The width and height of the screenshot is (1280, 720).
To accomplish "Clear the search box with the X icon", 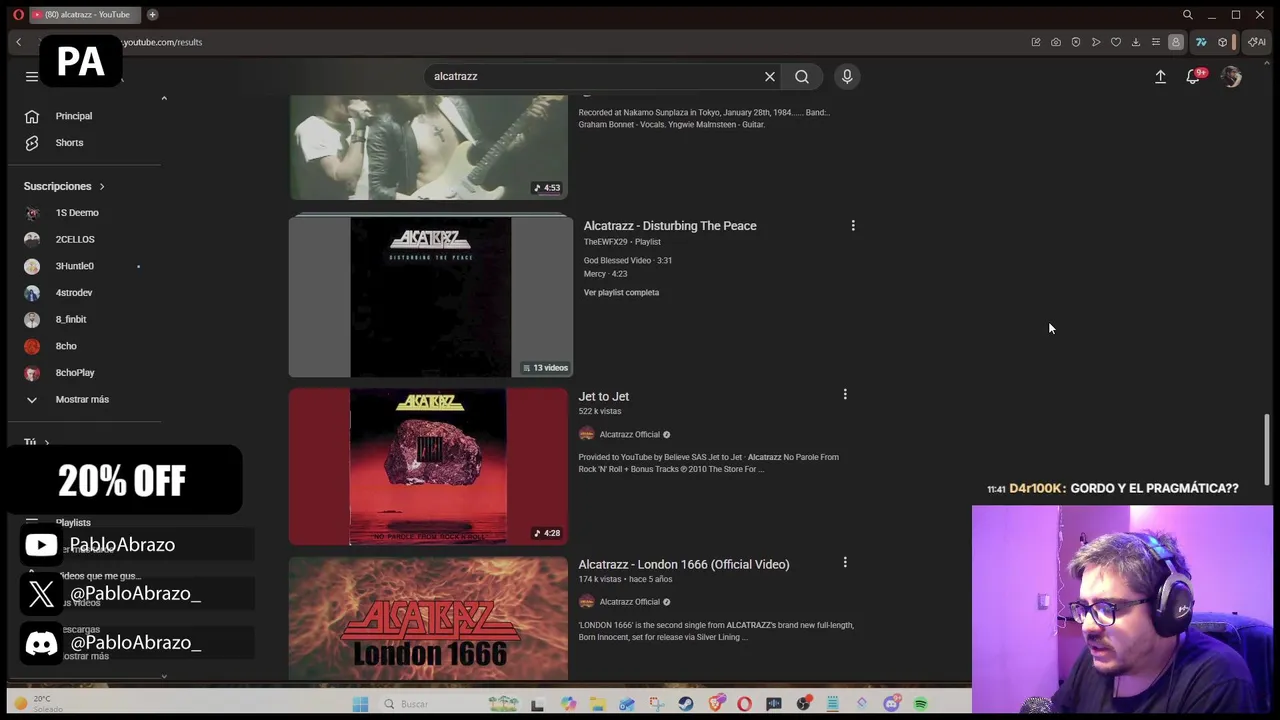I will tap(770, 76).
